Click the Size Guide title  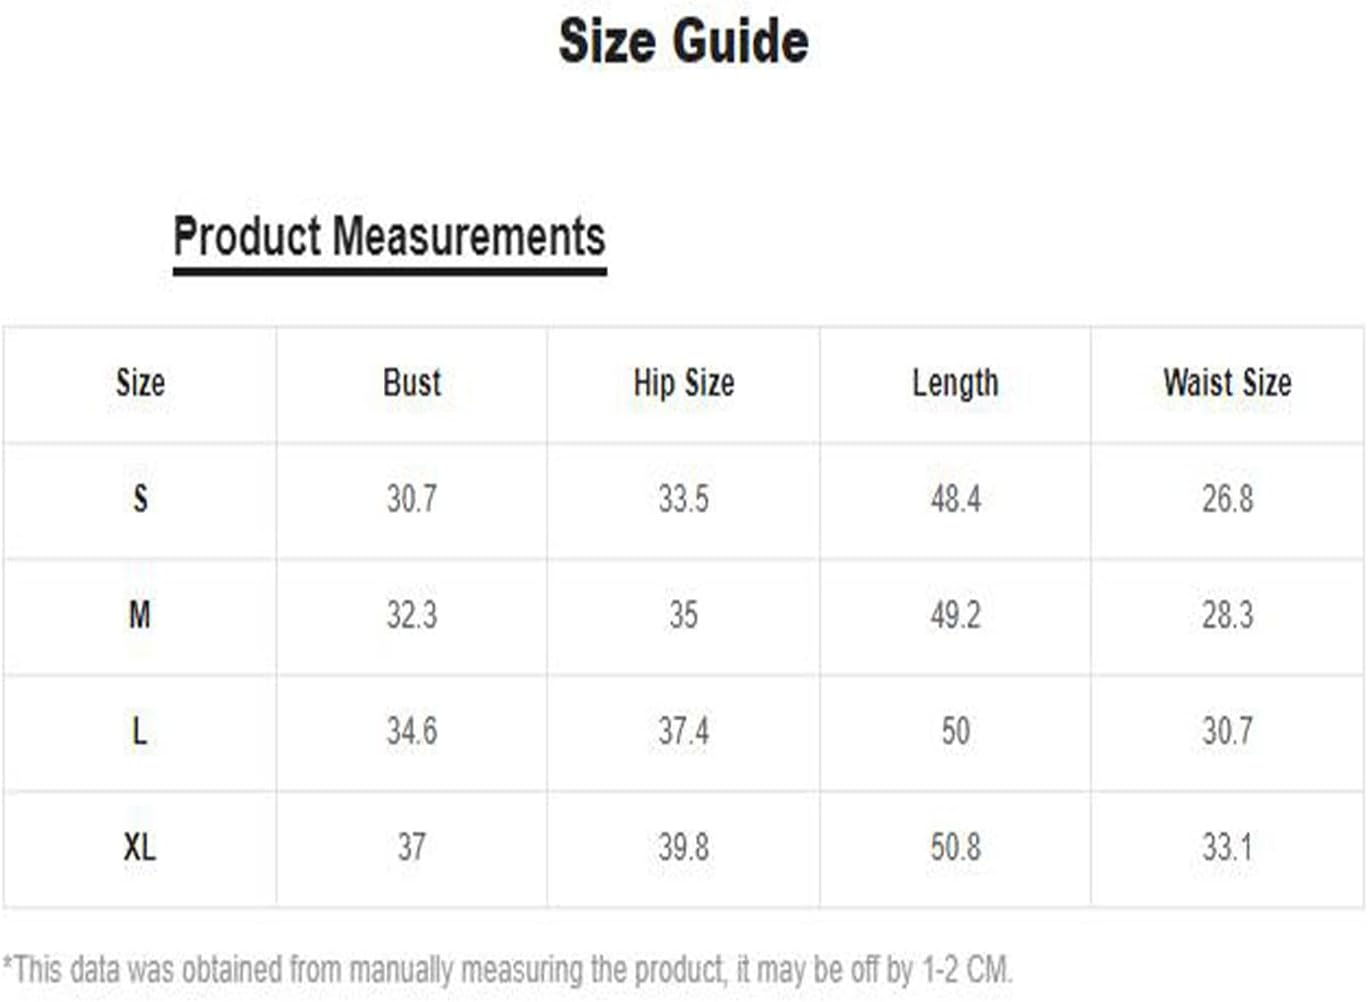(683, 41)
